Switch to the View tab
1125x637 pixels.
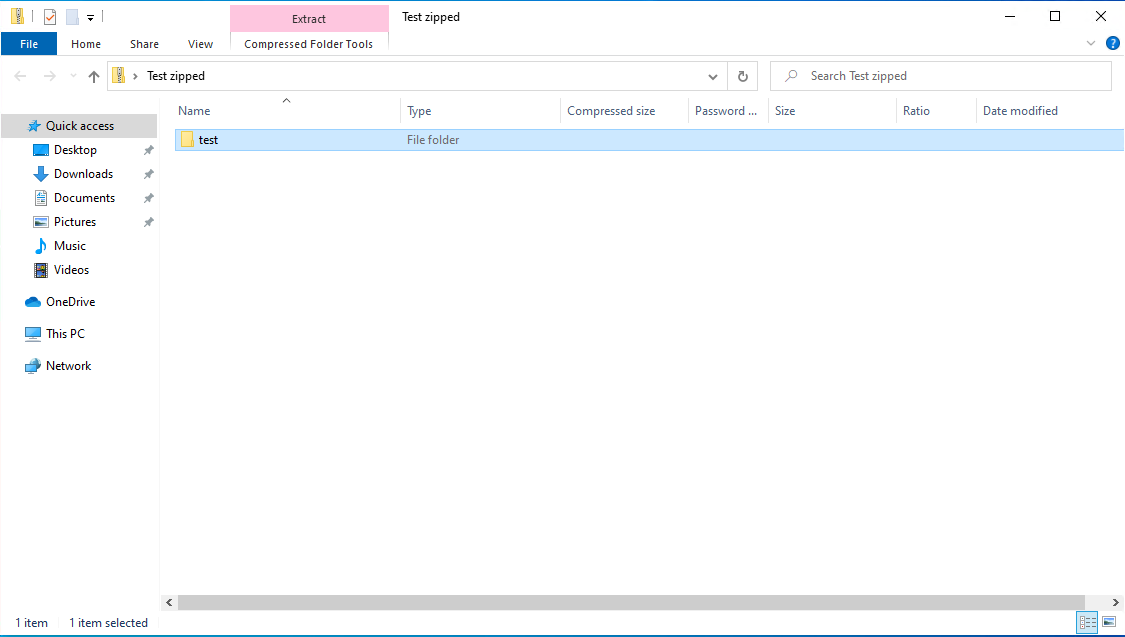coord(200,44)
